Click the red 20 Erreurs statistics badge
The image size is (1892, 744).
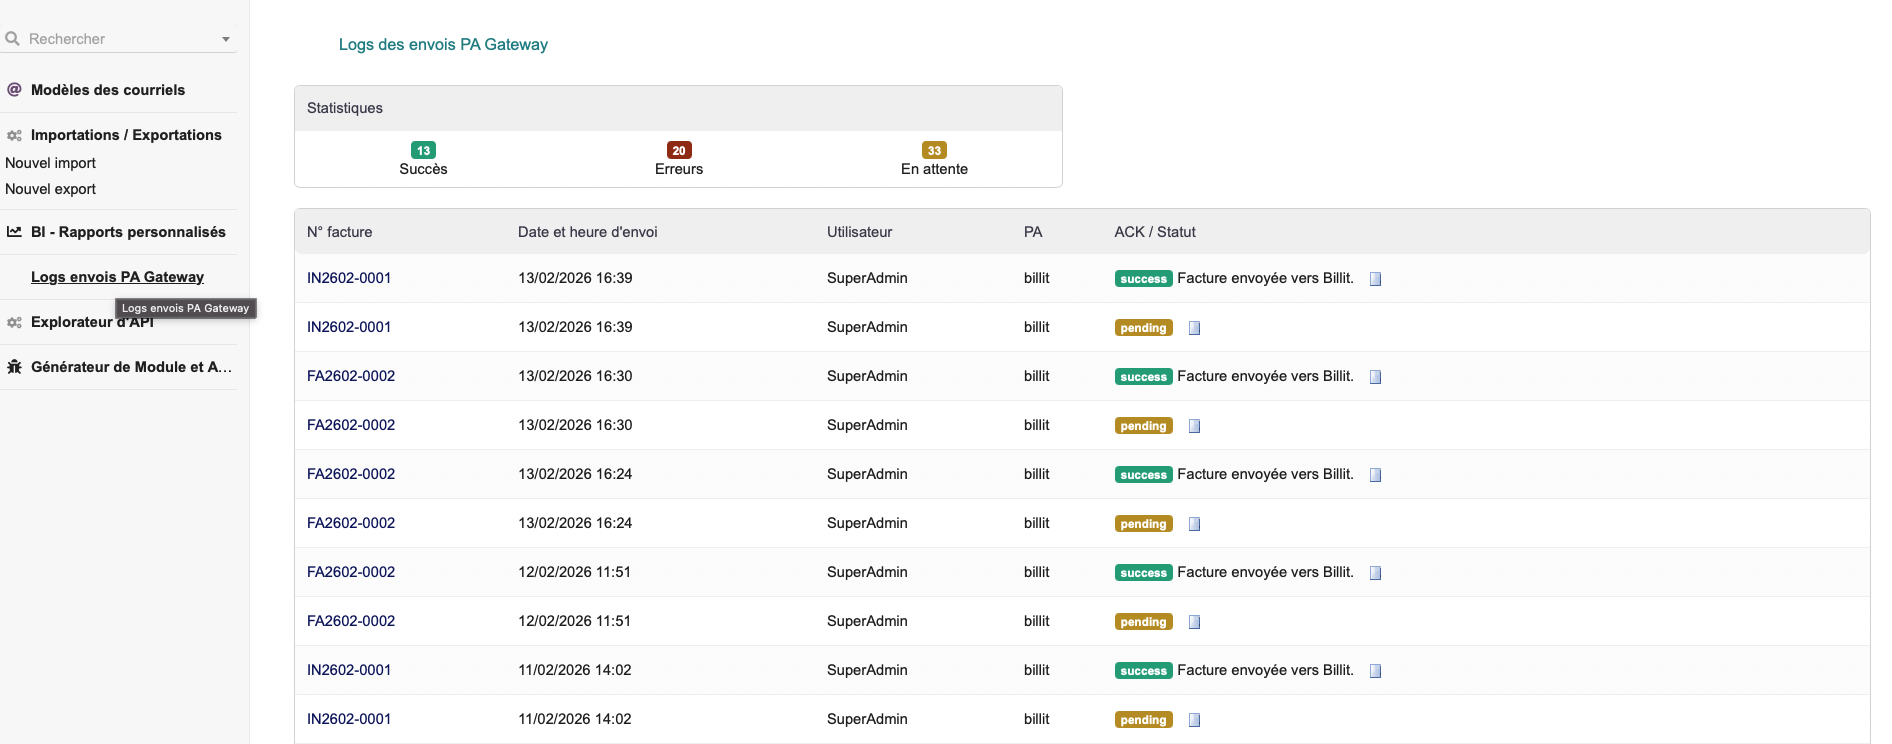[679, 151]
